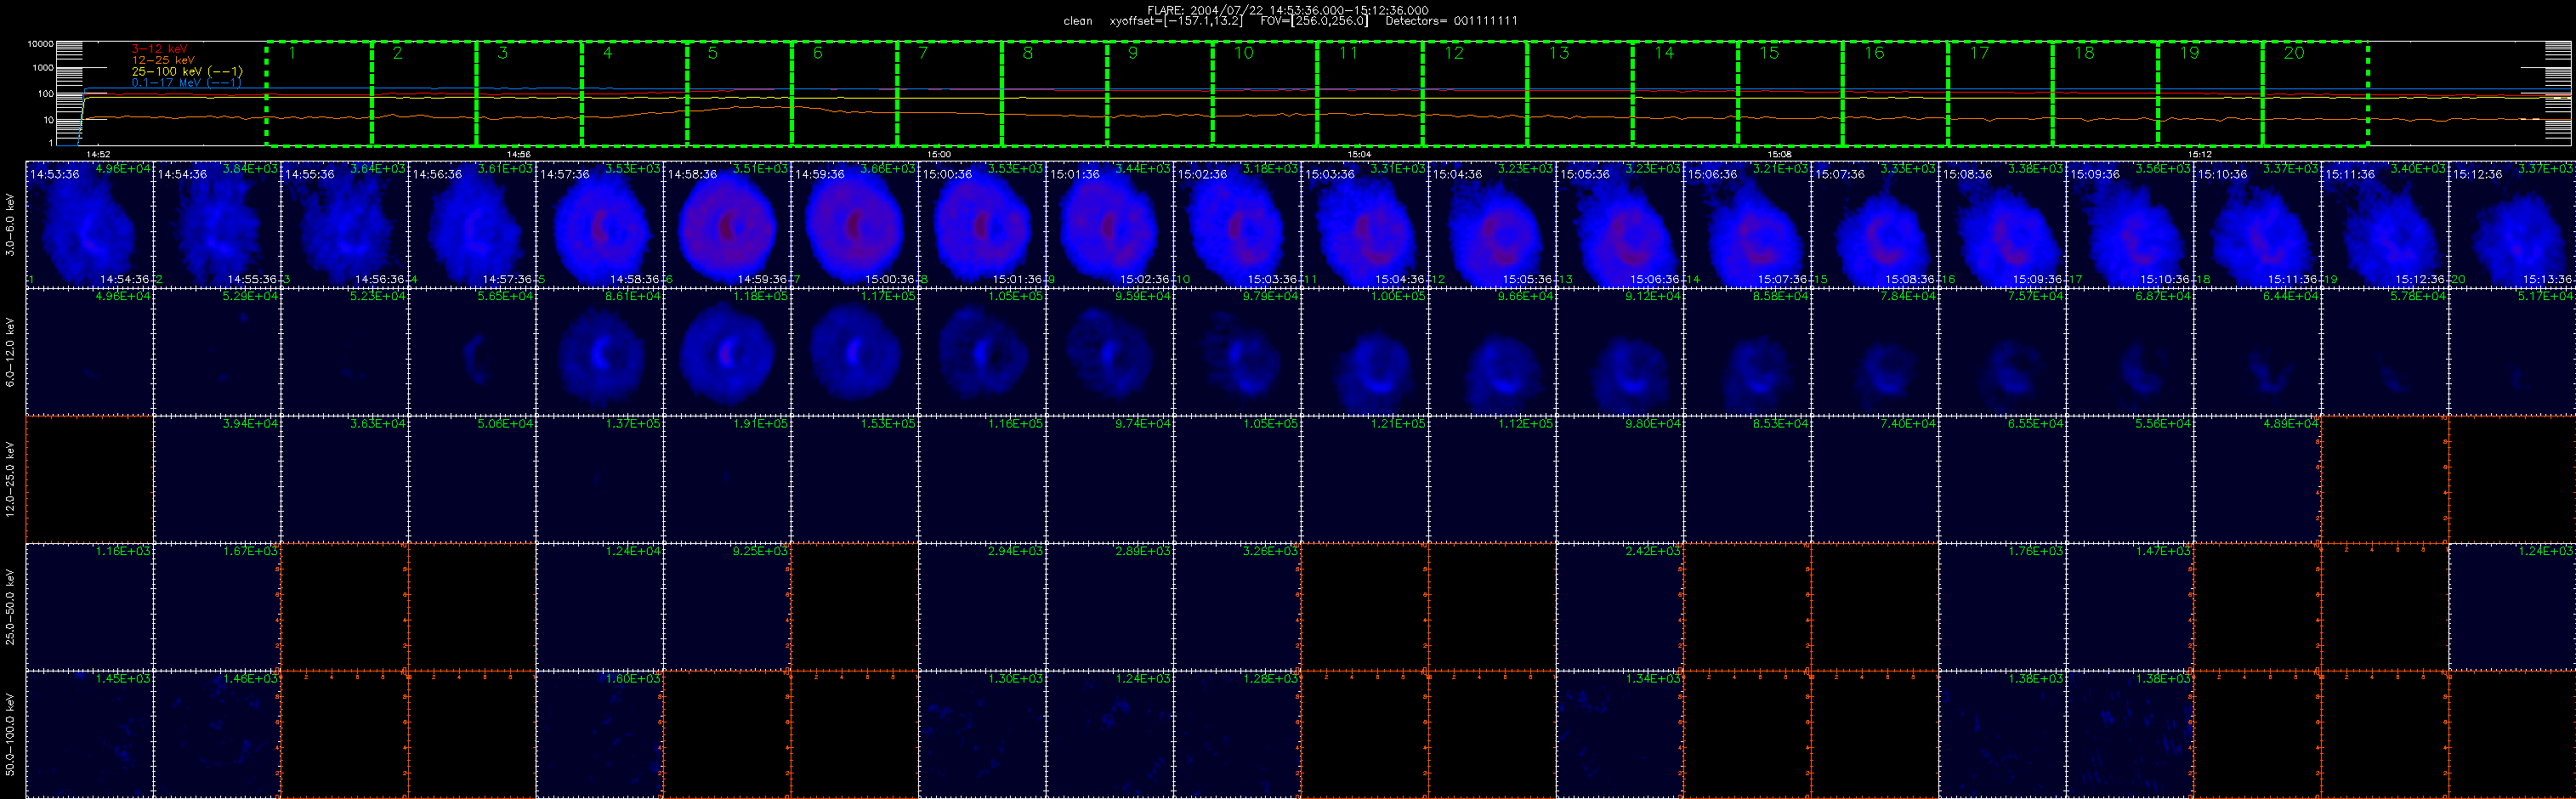Click the '1.18E+05' value in the 6.0-12.0 keV row

(x=762, y=296)
